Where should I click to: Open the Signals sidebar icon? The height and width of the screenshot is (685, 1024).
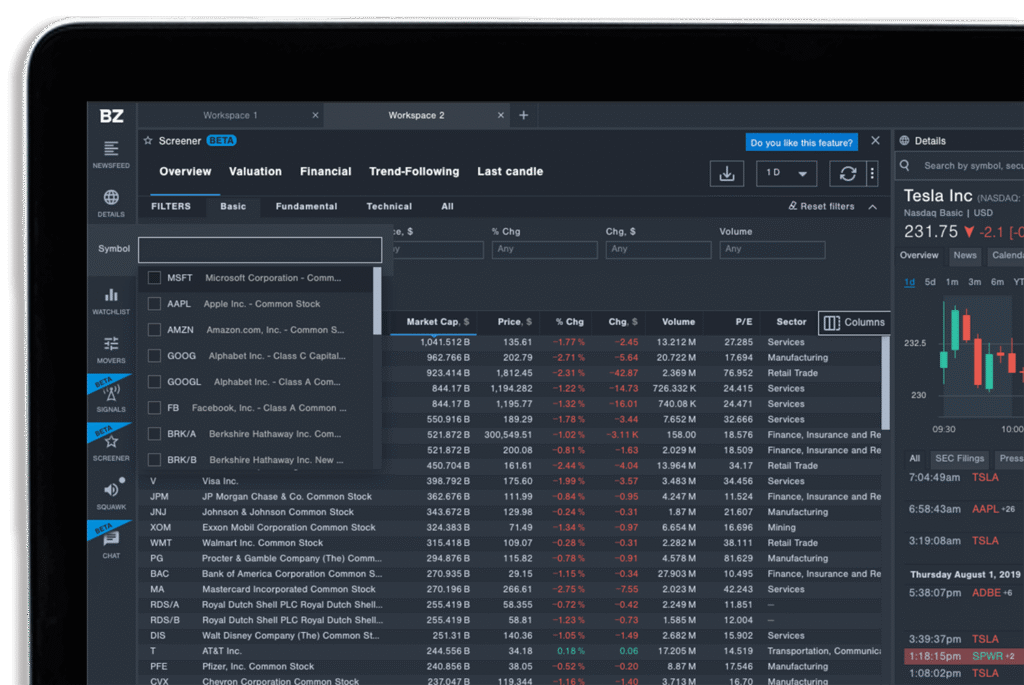pyautogui.click(x=111, y=397)
